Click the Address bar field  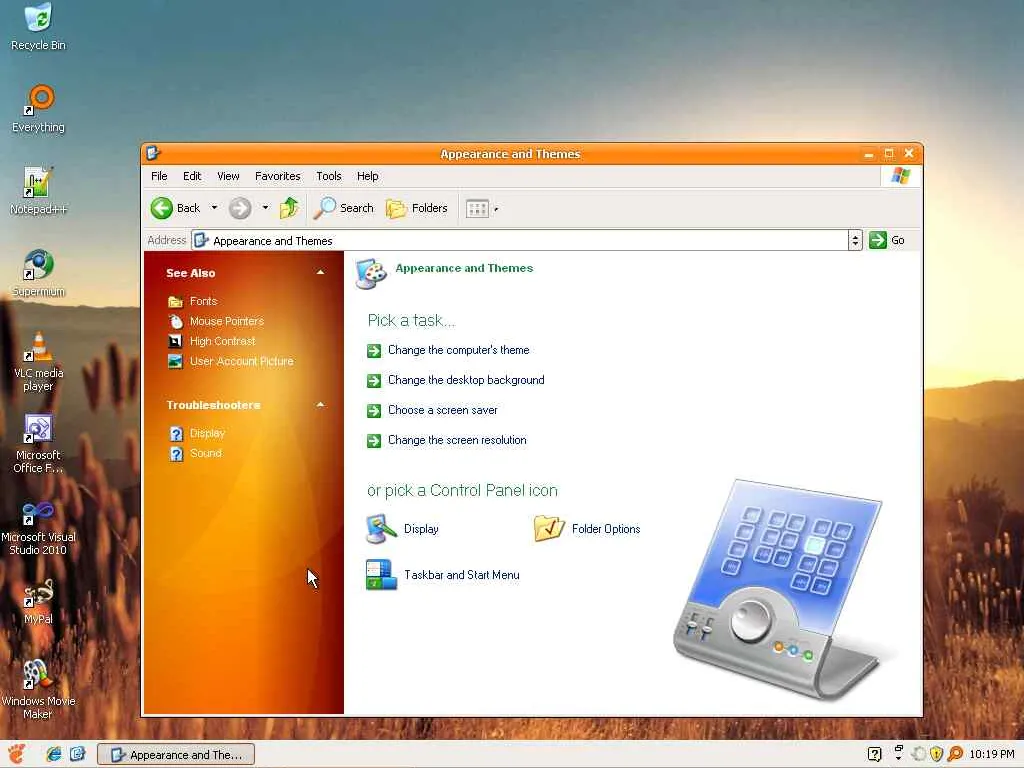pos(520,240)
